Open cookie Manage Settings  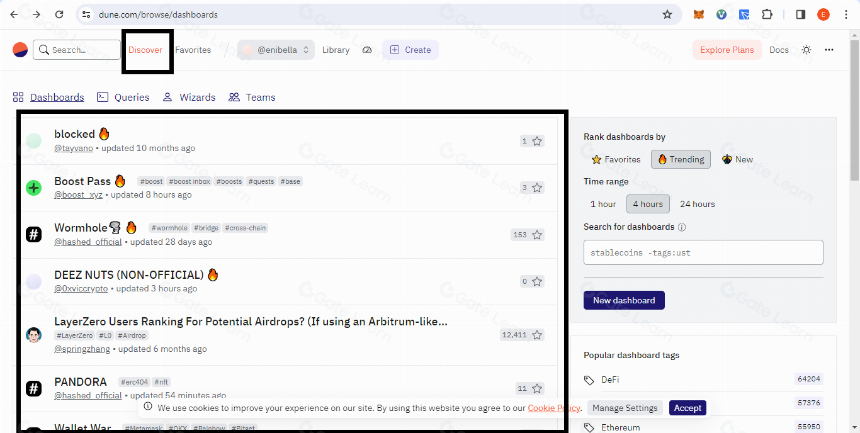tap(625, 408)
